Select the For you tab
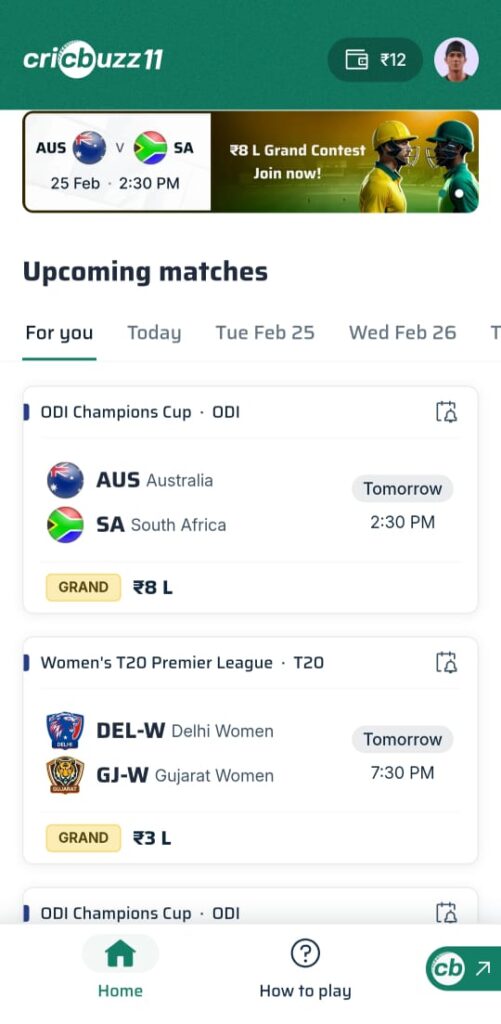This screenshot has width=501, height=1024. coord(59,333)
